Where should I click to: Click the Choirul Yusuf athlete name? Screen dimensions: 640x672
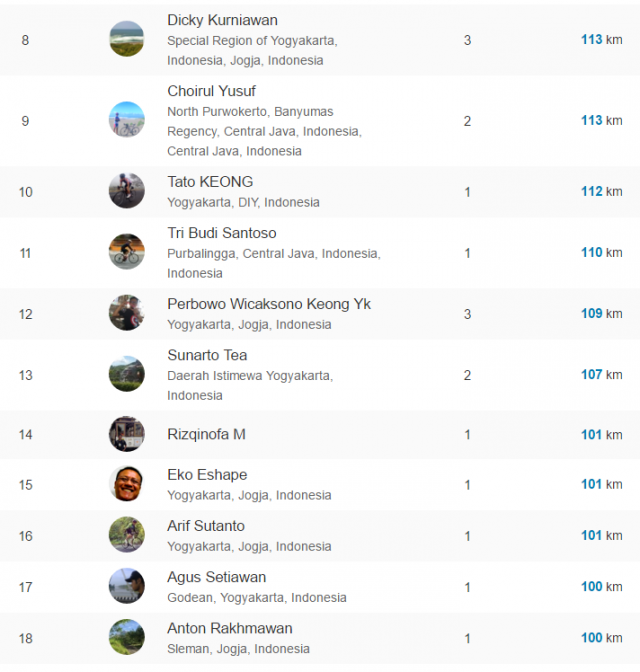coord(211,91)
